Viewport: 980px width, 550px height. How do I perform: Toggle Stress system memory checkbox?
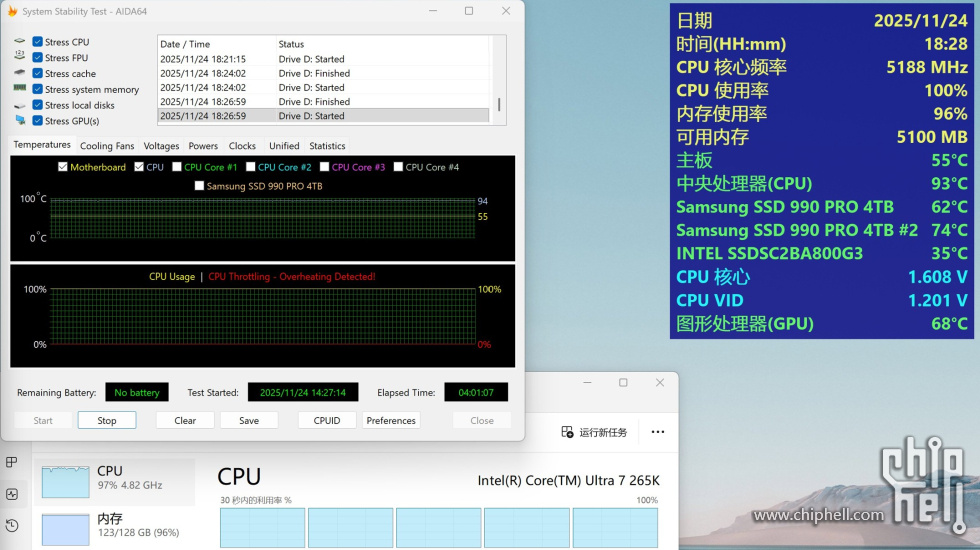[x=38, y=89]
